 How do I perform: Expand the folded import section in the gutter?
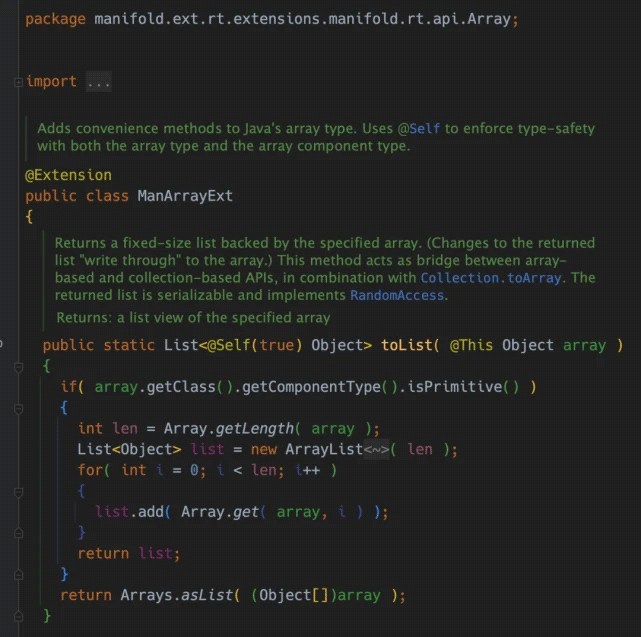[x=18, y=82]
